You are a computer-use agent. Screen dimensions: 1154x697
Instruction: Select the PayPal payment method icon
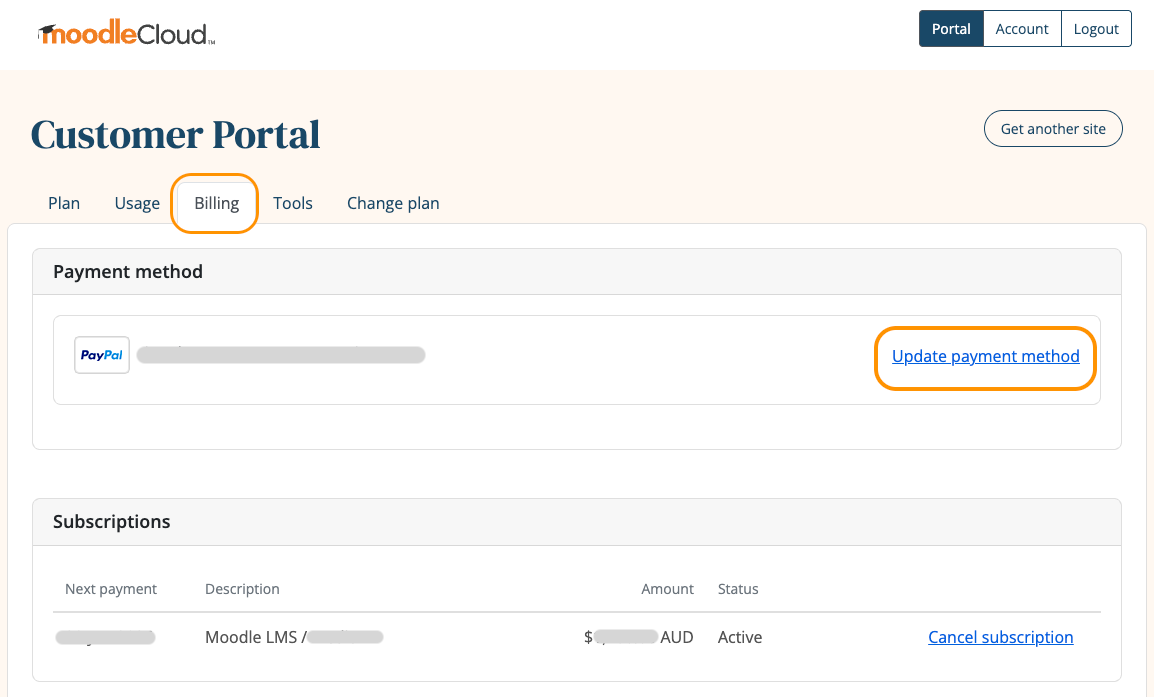(101, 354)
